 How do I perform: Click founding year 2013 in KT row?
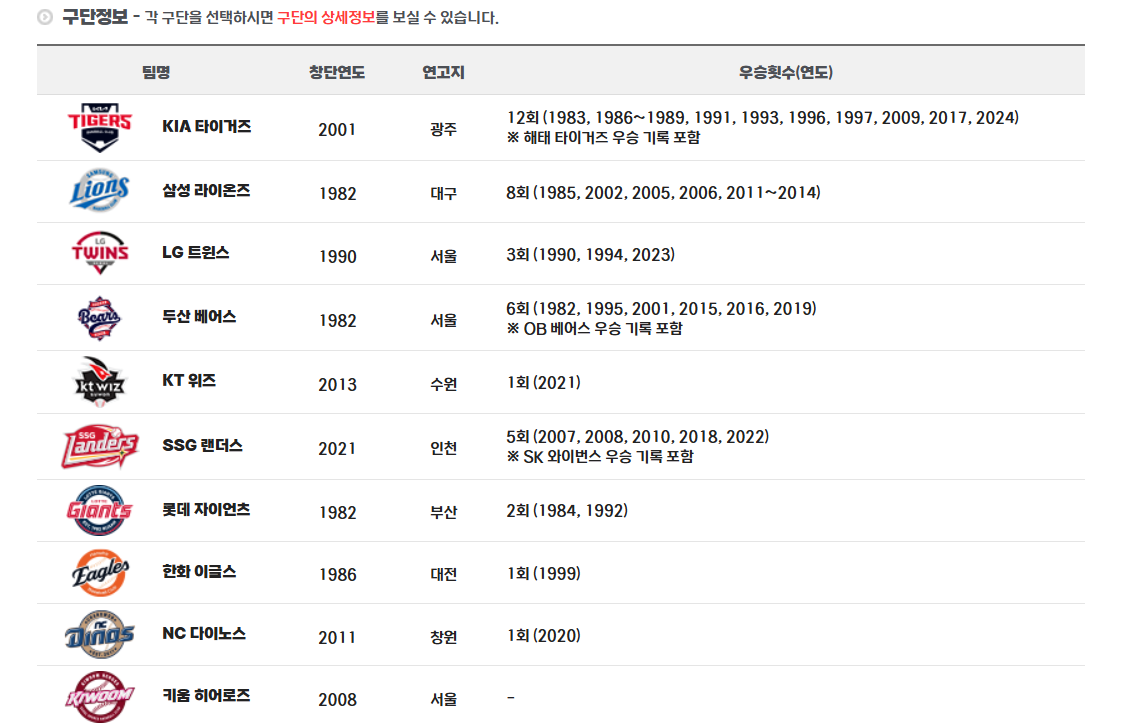337,385
